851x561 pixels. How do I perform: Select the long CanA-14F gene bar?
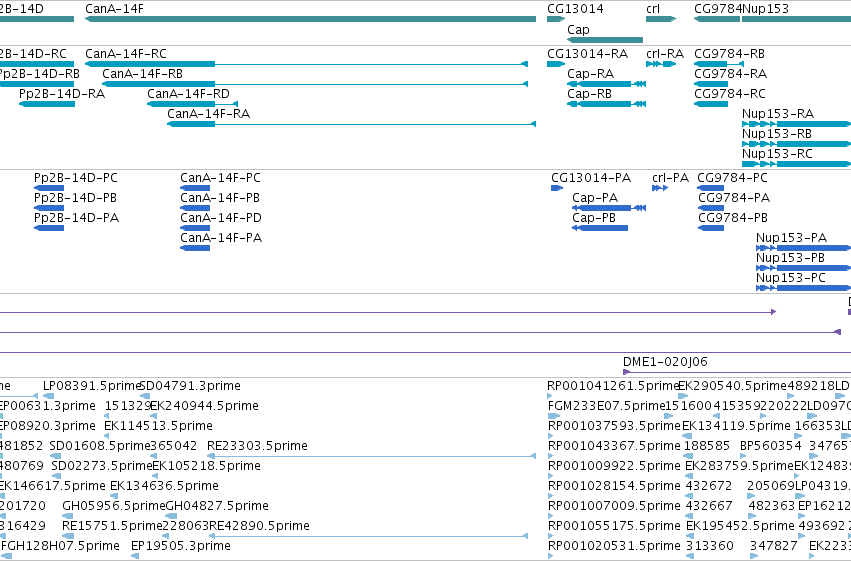click(310, 19)
